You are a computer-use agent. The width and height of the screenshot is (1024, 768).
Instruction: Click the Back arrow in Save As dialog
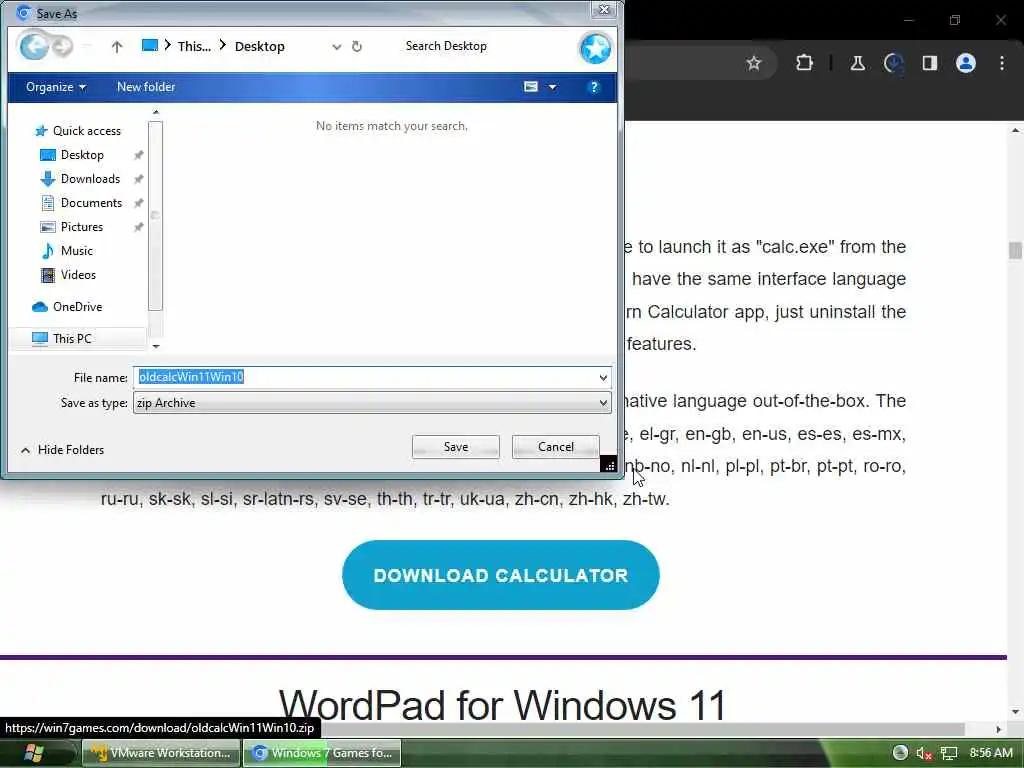pyautogui.click(x=34, y=46)
